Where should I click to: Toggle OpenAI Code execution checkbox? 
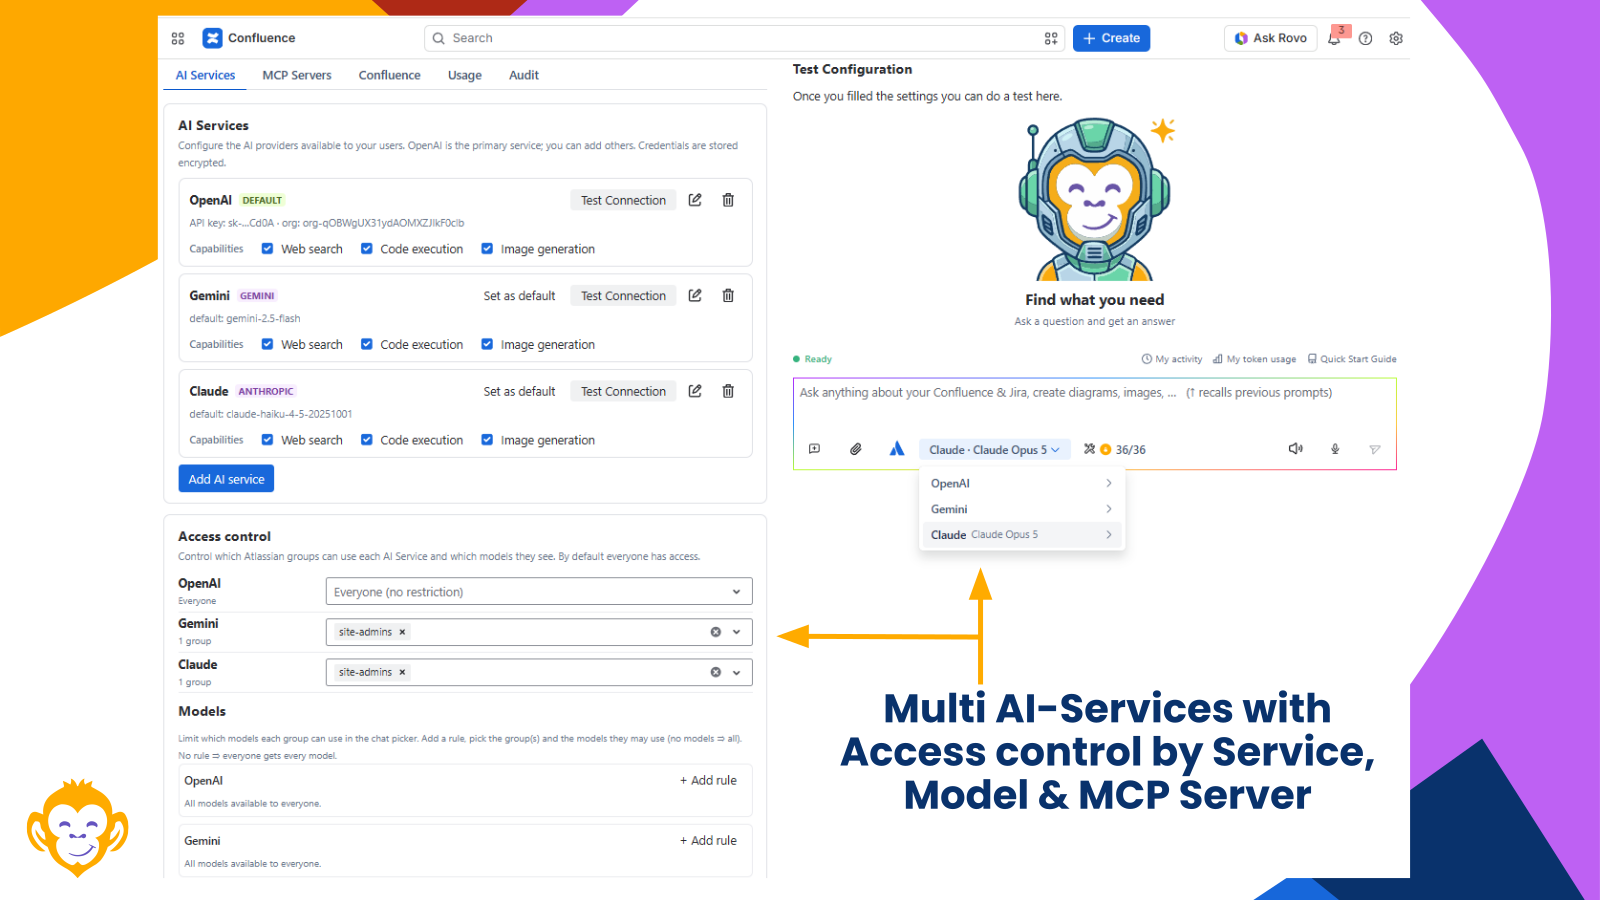(367, 249)
